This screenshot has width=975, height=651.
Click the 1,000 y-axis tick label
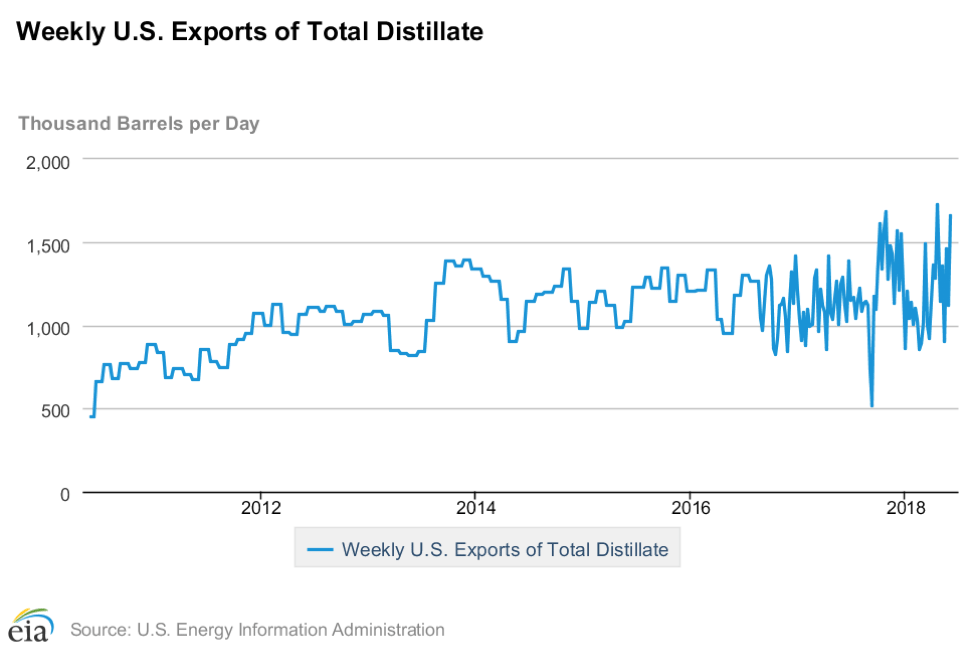point(46,327)
